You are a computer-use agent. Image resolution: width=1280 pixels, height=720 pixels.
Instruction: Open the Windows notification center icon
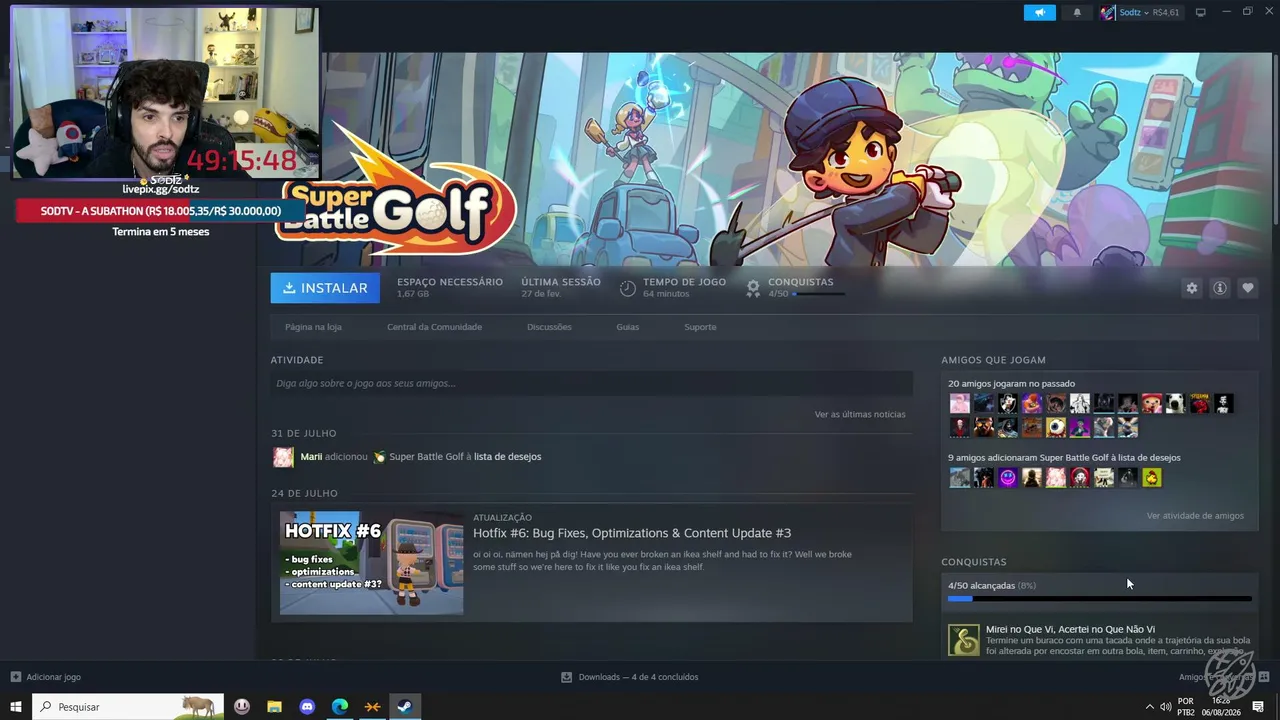(1258, 707)
